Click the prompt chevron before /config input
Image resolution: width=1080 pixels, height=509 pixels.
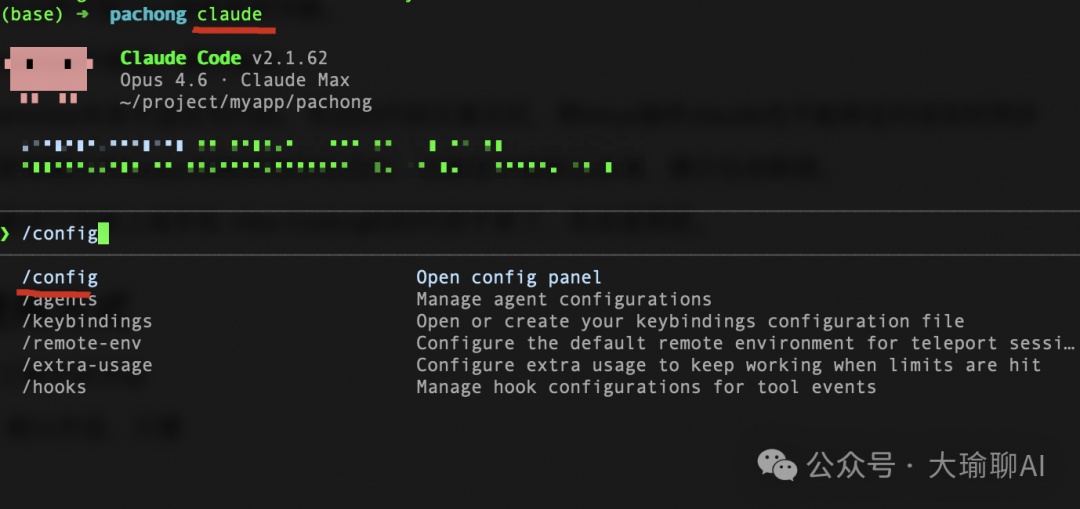(x=7, y=234)
